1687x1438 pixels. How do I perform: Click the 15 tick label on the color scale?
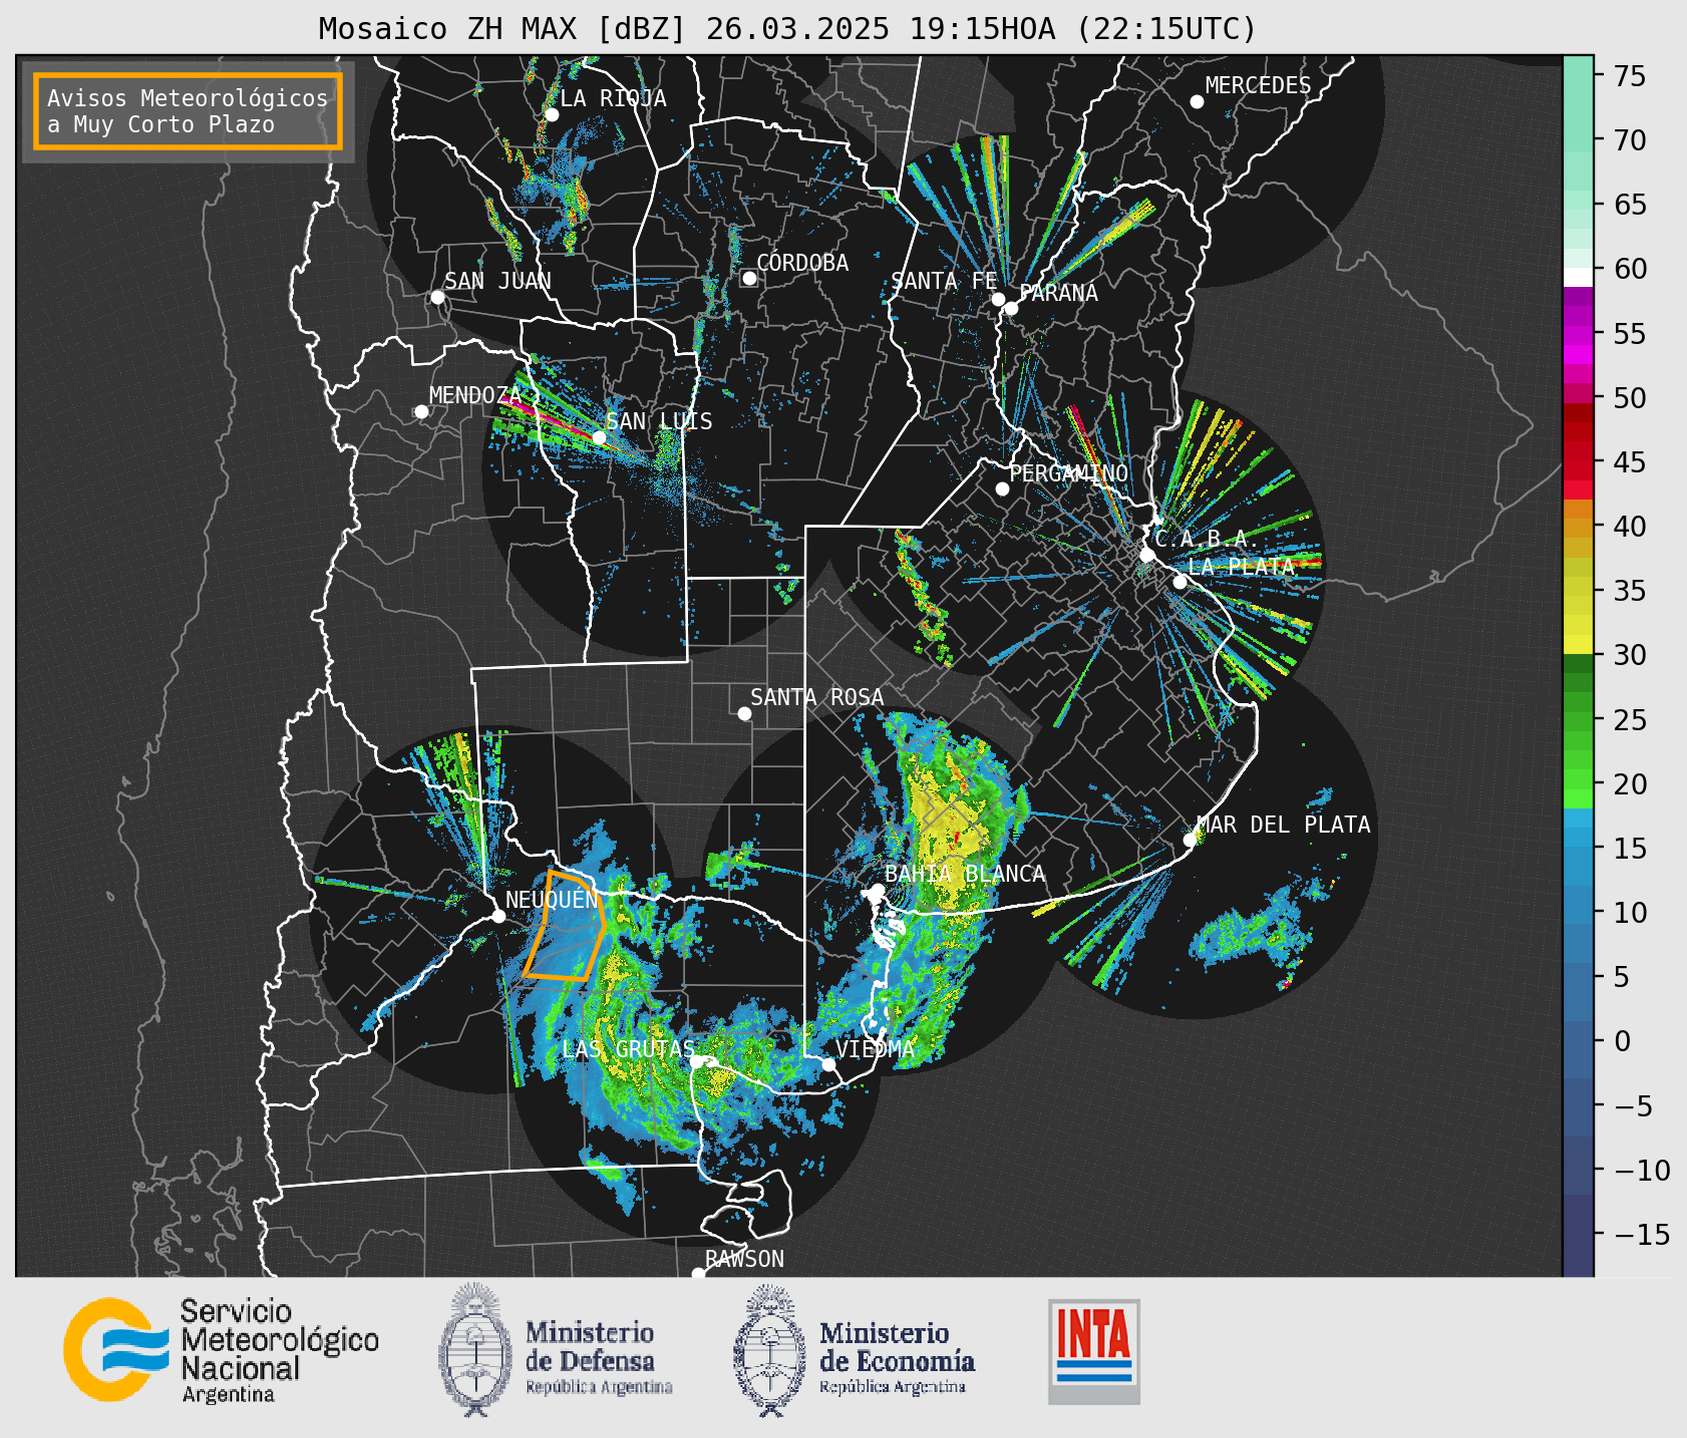coord(1629,848)
